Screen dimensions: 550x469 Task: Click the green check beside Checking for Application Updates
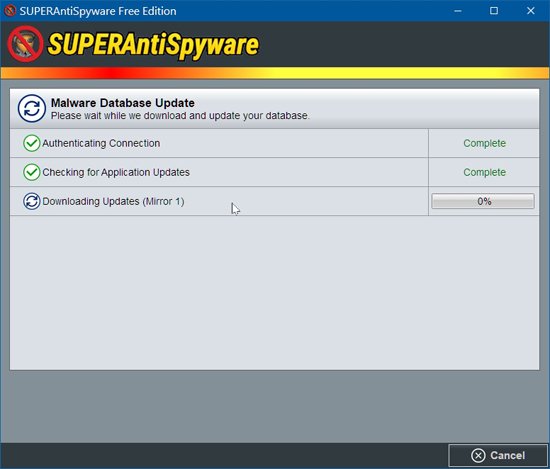[32, 172]
